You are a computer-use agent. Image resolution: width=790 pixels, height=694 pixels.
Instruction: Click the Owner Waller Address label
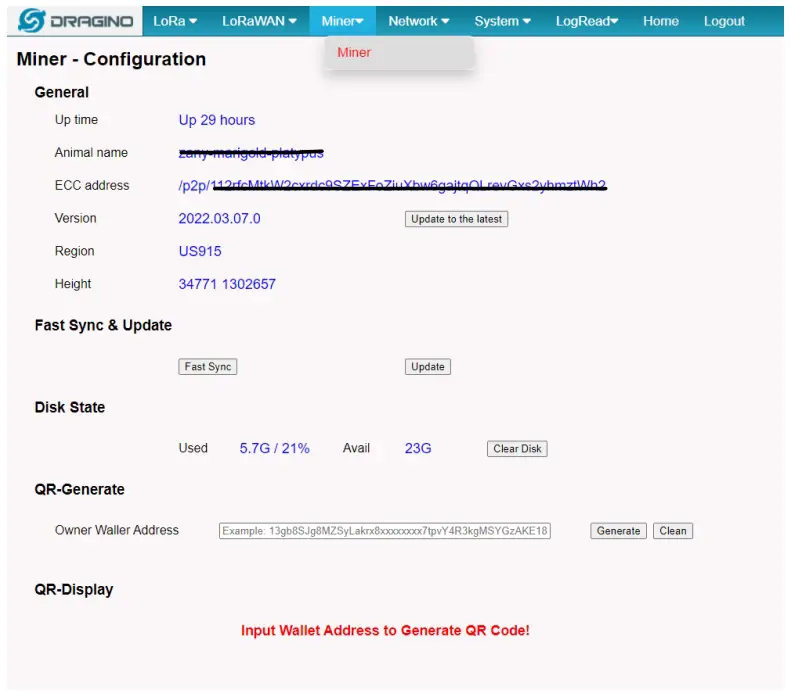pos(117,530)
